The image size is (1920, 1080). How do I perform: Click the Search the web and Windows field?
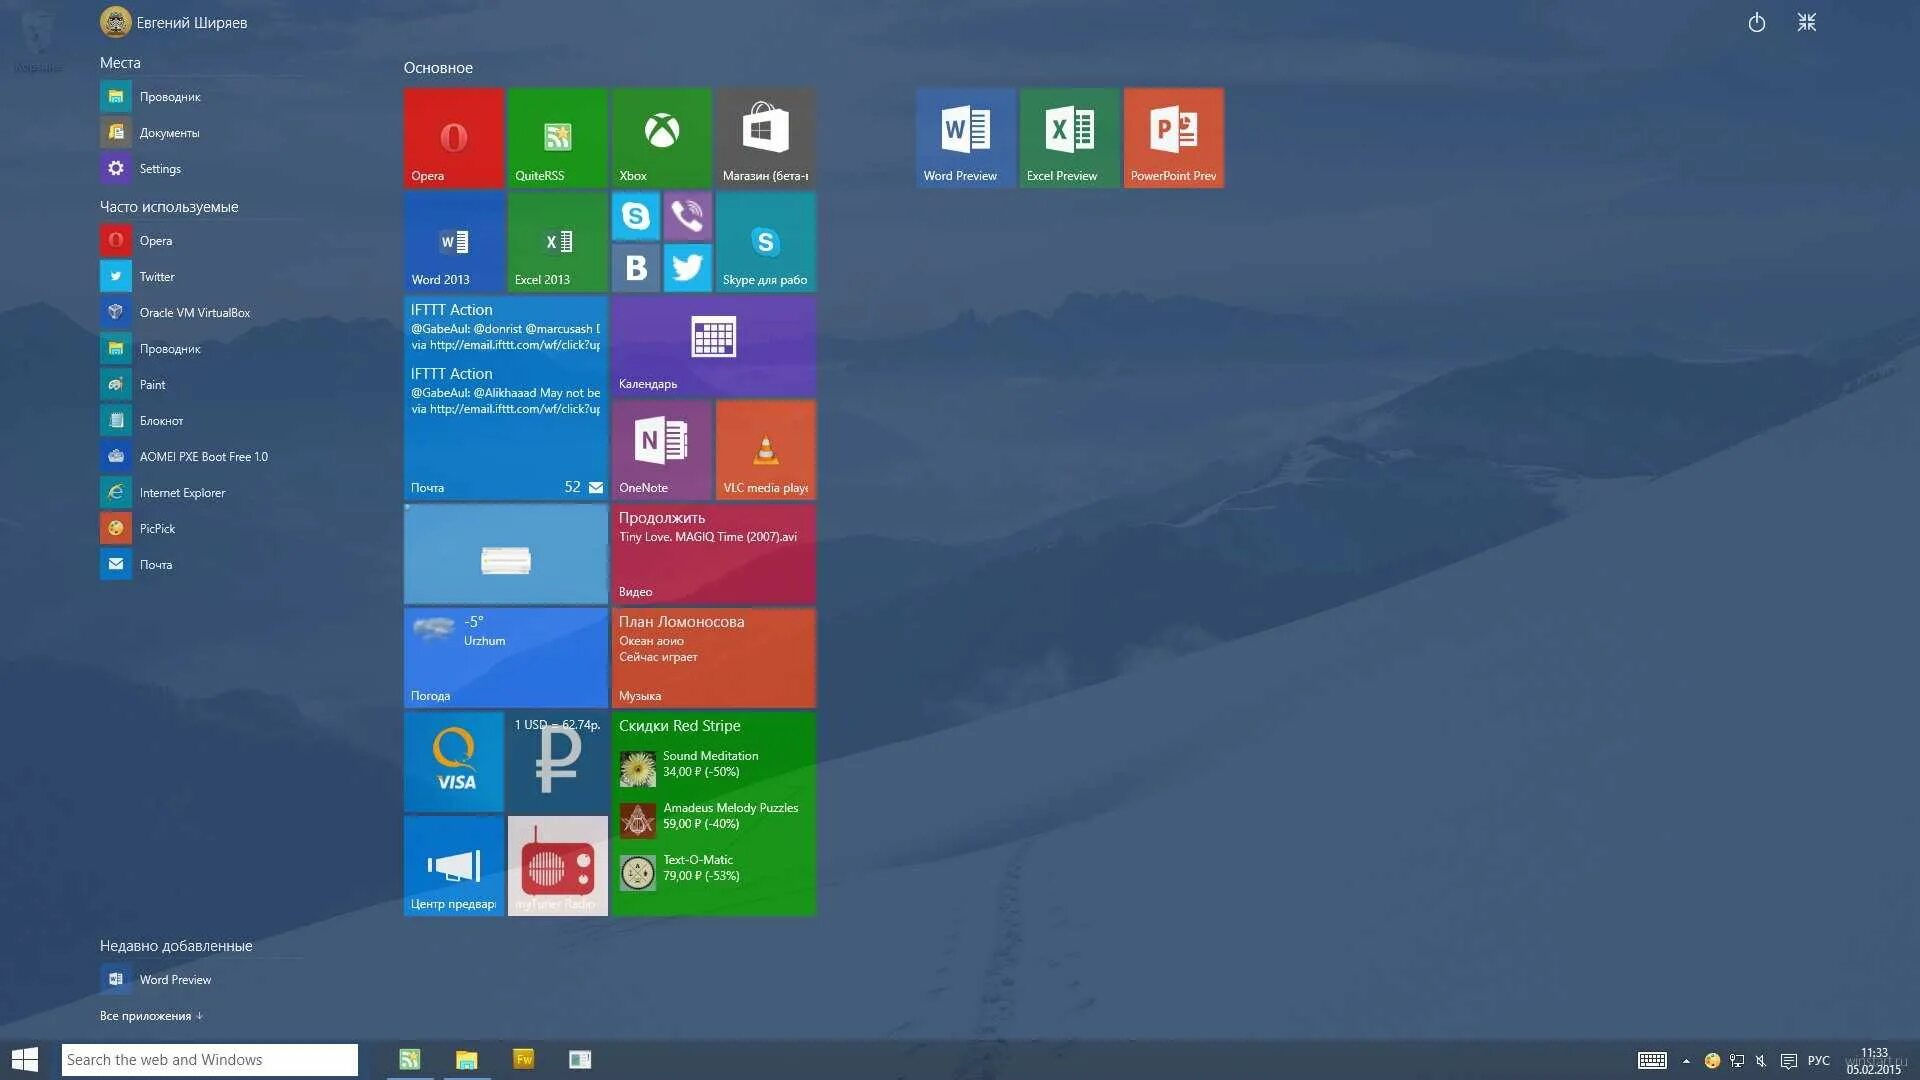click(x=209, y=1060)
